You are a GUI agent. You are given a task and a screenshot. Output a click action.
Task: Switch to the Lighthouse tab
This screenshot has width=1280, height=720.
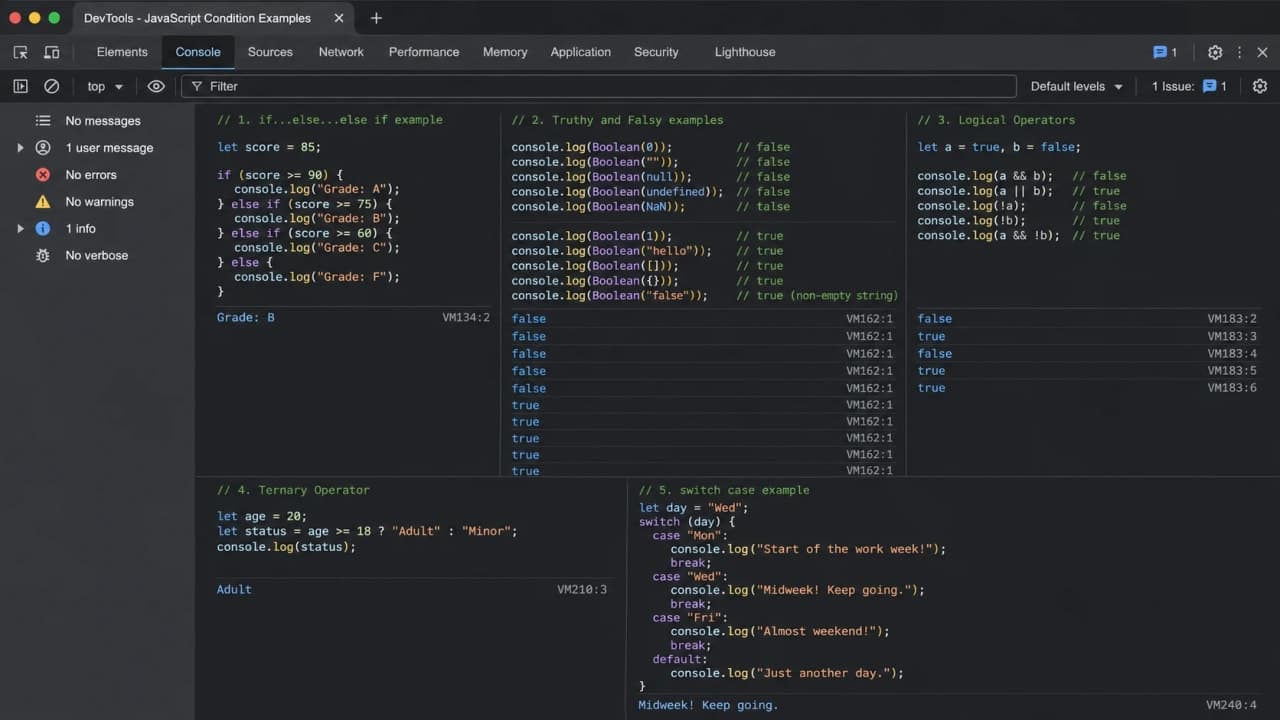click(745, 52)
